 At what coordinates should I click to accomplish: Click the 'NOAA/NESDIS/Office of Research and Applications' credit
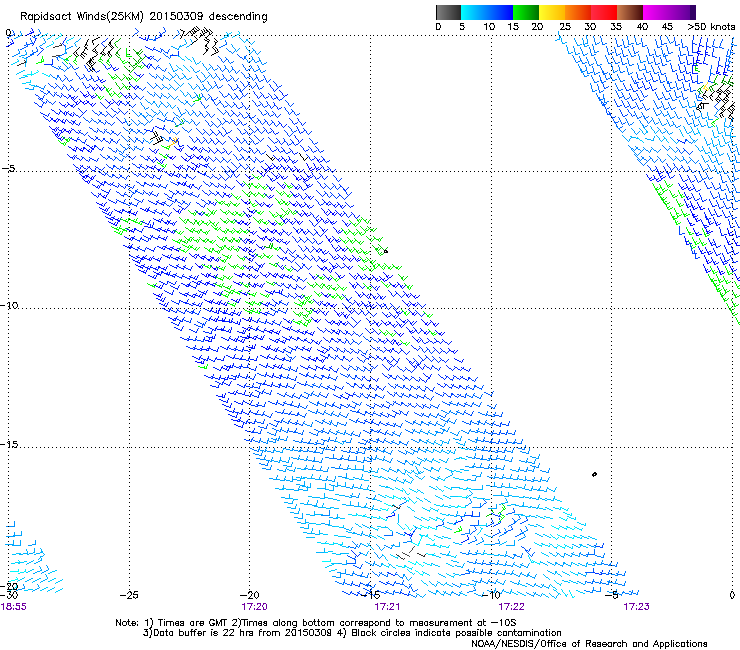coord(589,644)
